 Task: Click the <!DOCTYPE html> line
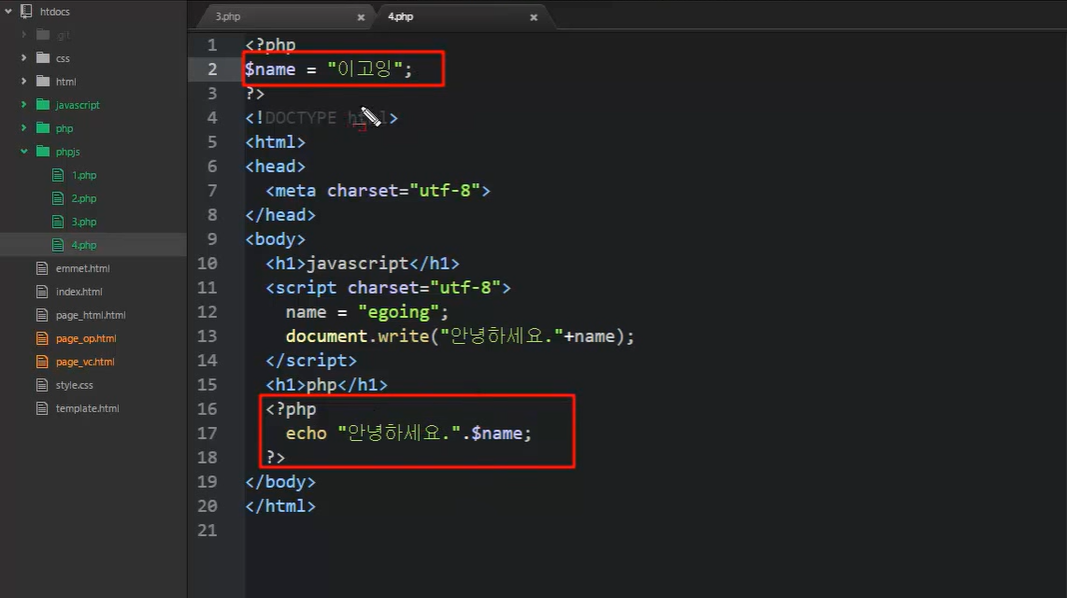(321, 118)
